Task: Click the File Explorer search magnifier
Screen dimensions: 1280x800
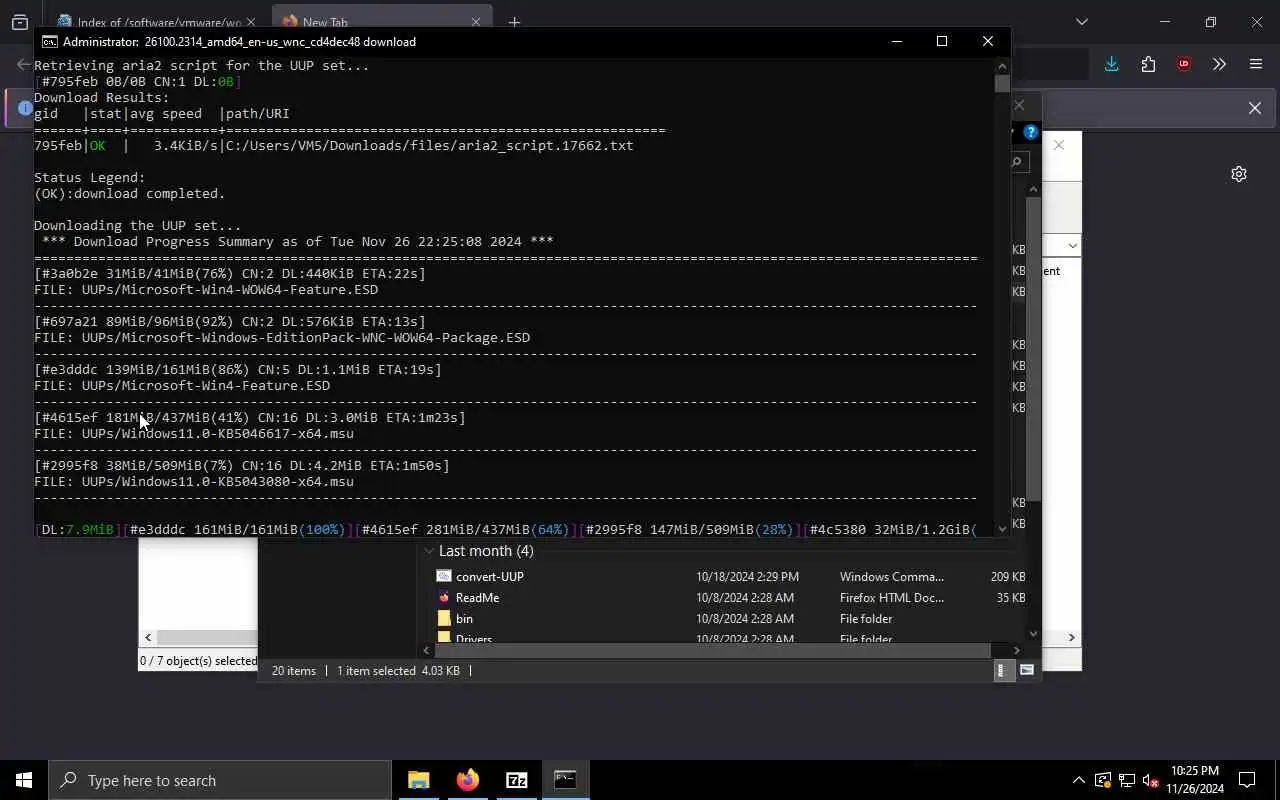Action: point(1017,162)
